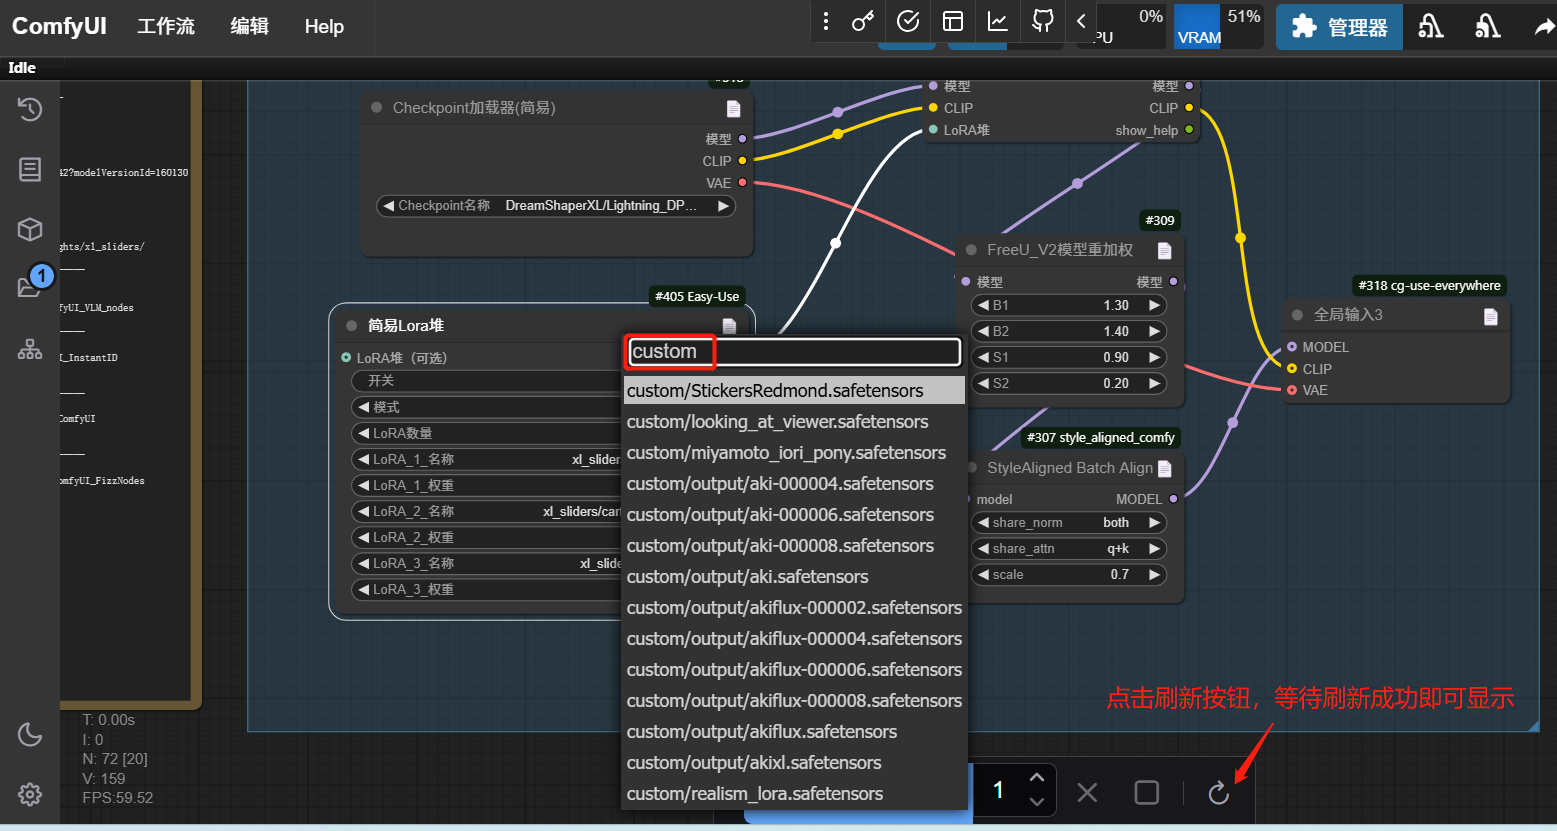Choose custom/output/akixl.safetensors entry
Image resolution: width=1557 pixels, height=831 pixels.
click(x=794, y=762)
